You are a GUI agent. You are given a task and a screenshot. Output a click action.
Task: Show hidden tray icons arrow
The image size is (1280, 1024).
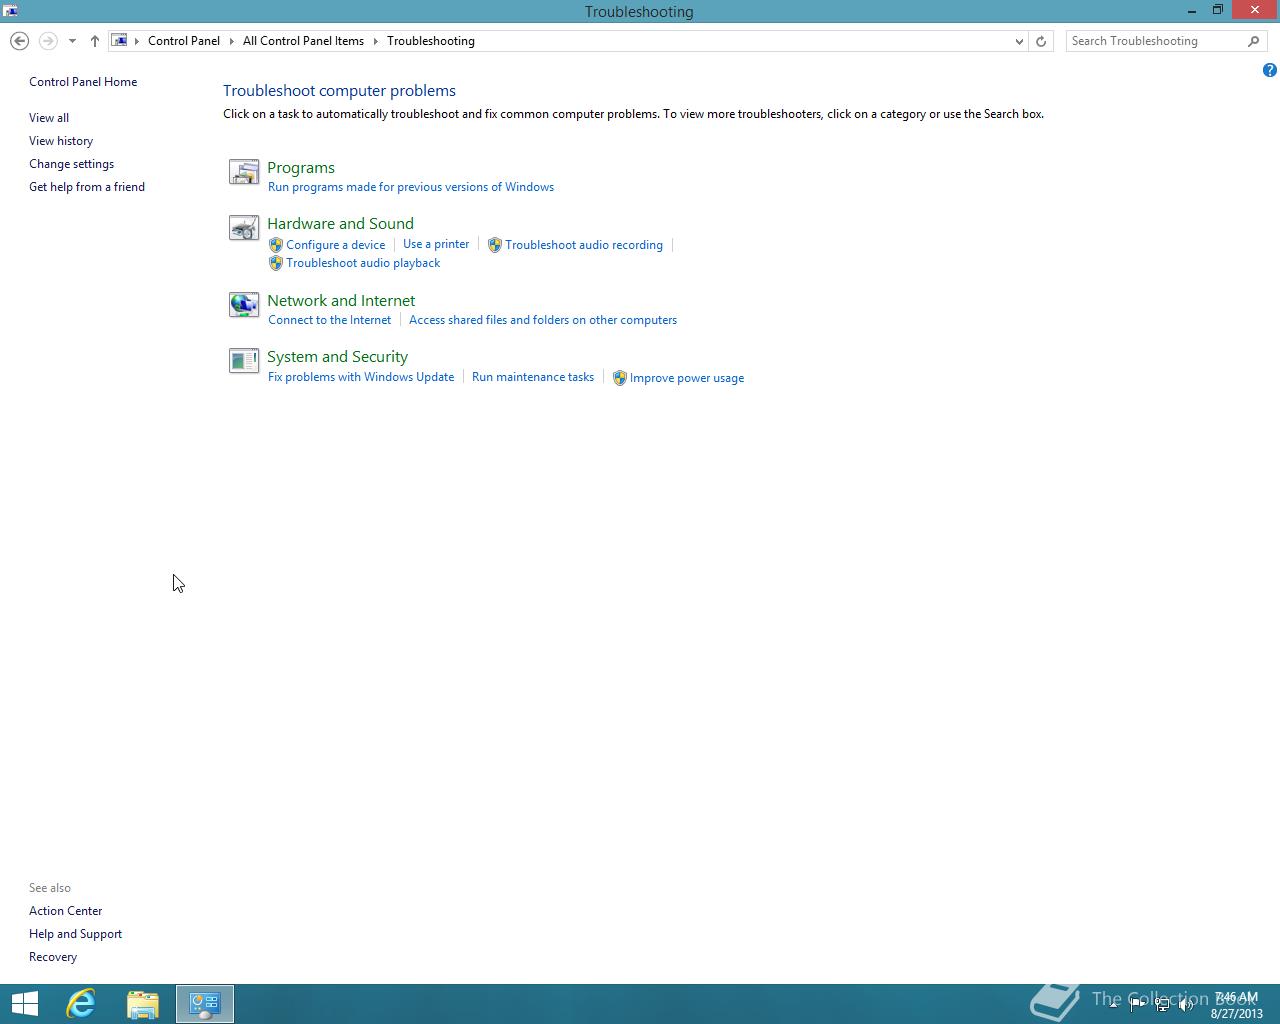[1113, 1005]
